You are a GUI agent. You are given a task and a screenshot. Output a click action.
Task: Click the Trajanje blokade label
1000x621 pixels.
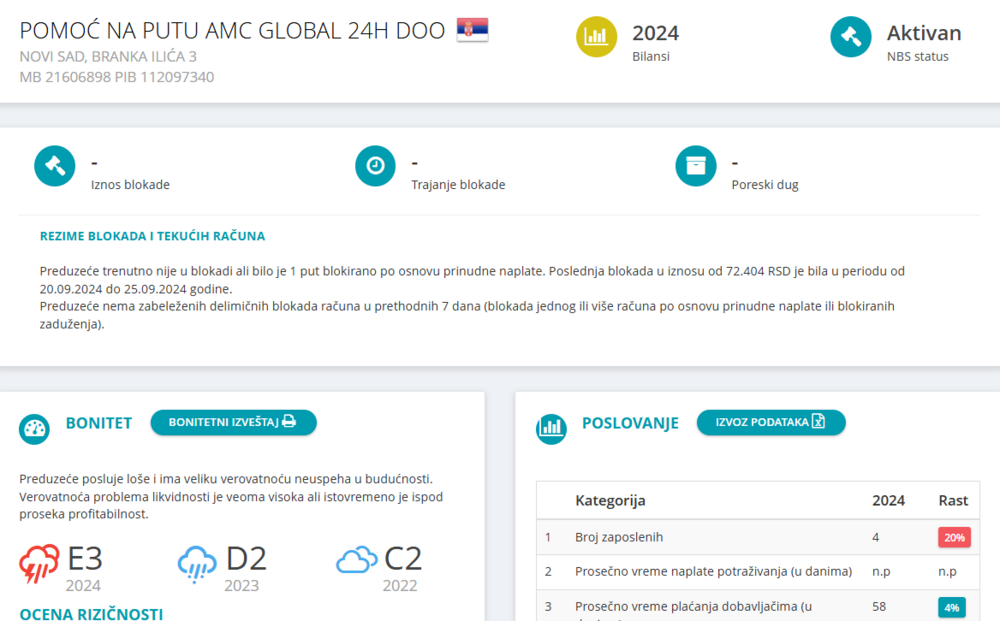[x=458, y=185]
